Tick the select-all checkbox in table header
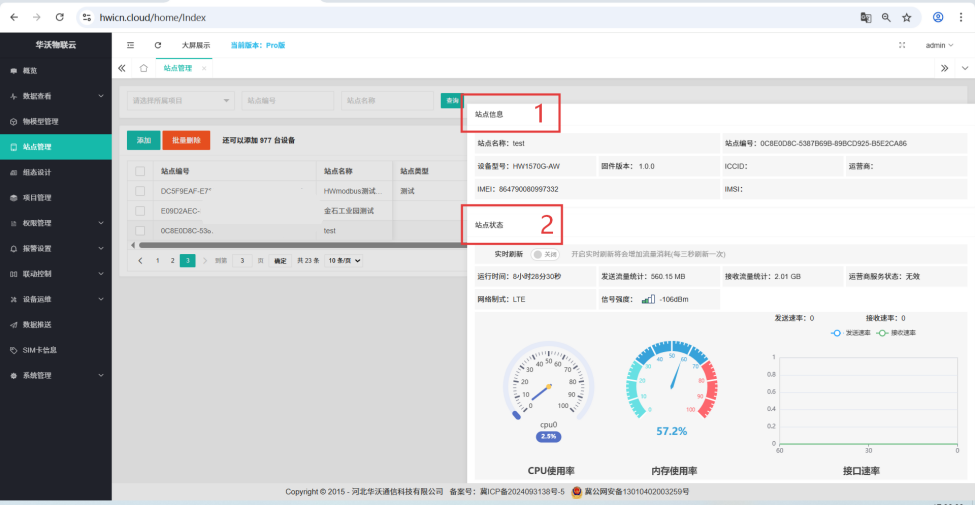Screen dimensions: 975x505 [x=140, y=171]
